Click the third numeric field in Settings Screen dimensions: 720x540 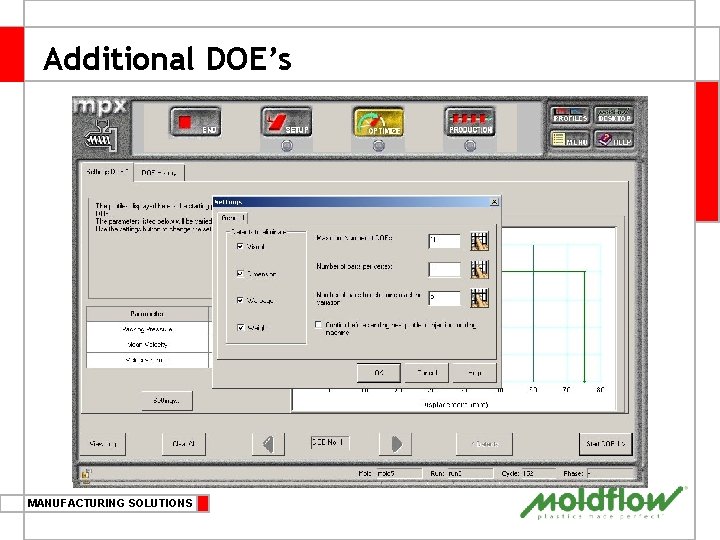(x=444, y=298)
